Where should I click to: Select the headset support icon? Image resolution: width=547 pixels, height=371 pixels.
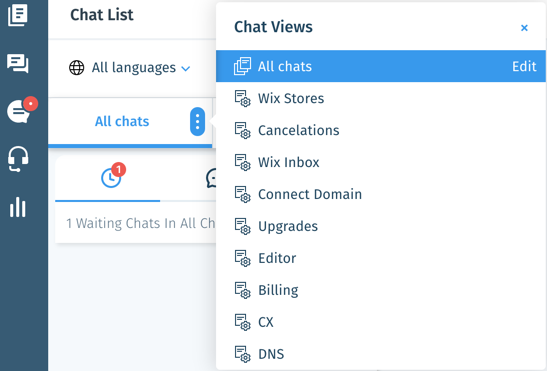18,159
